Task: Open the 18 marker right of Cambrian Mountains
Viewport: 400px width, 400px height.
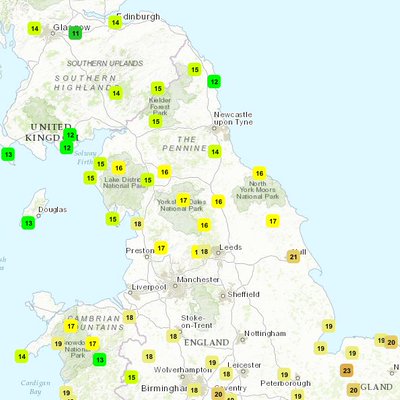Action: click(130, 317)
